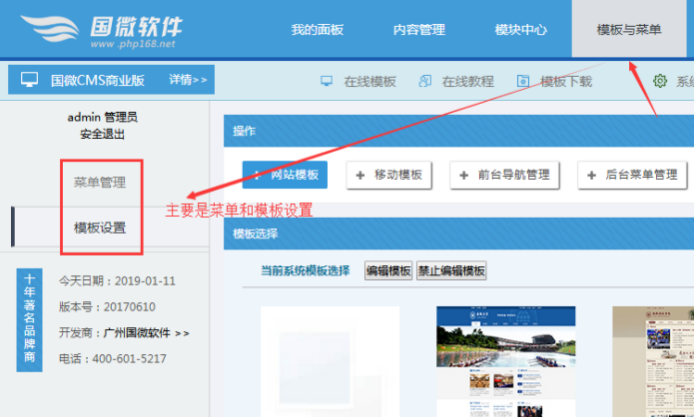Open the 我的面板 tab
Viewport: 694px width, 417px height.
pos(317,30)
